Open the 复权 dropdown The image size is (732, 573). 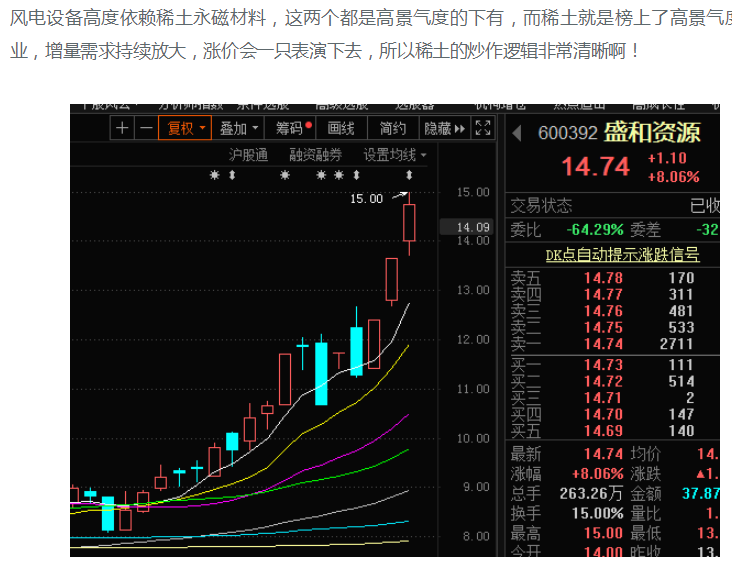coord(185,128)
